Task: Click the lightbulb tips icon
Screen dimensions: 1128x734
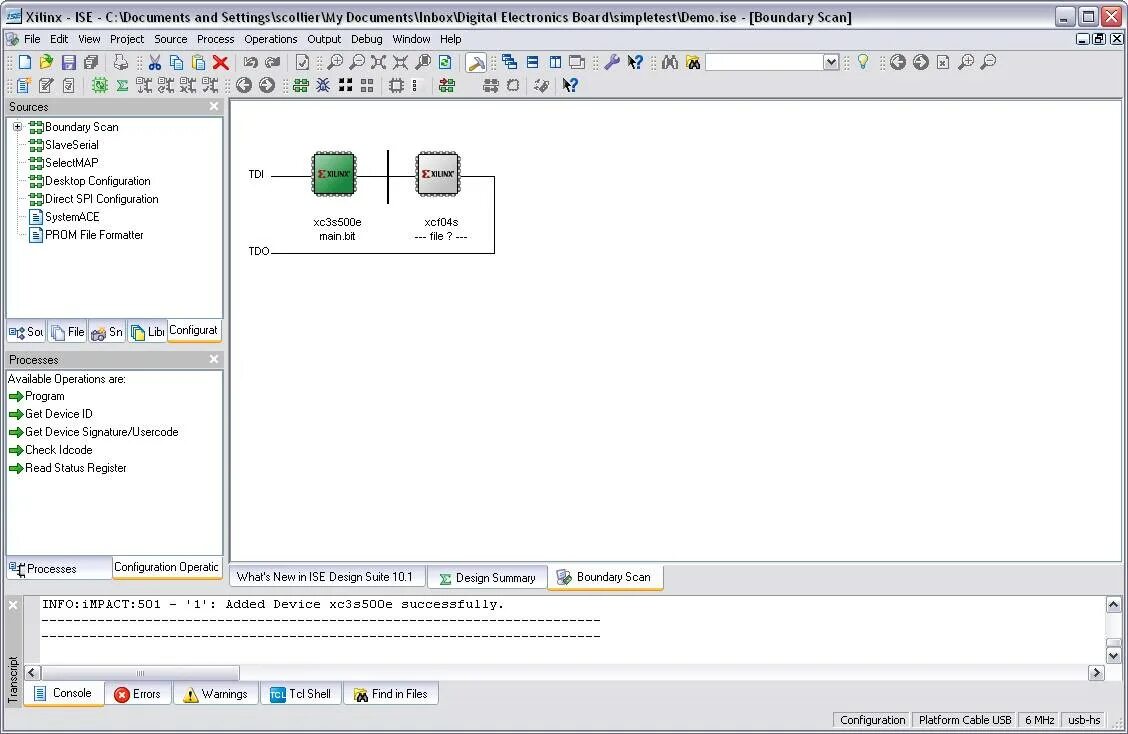Action: (863, 63)
